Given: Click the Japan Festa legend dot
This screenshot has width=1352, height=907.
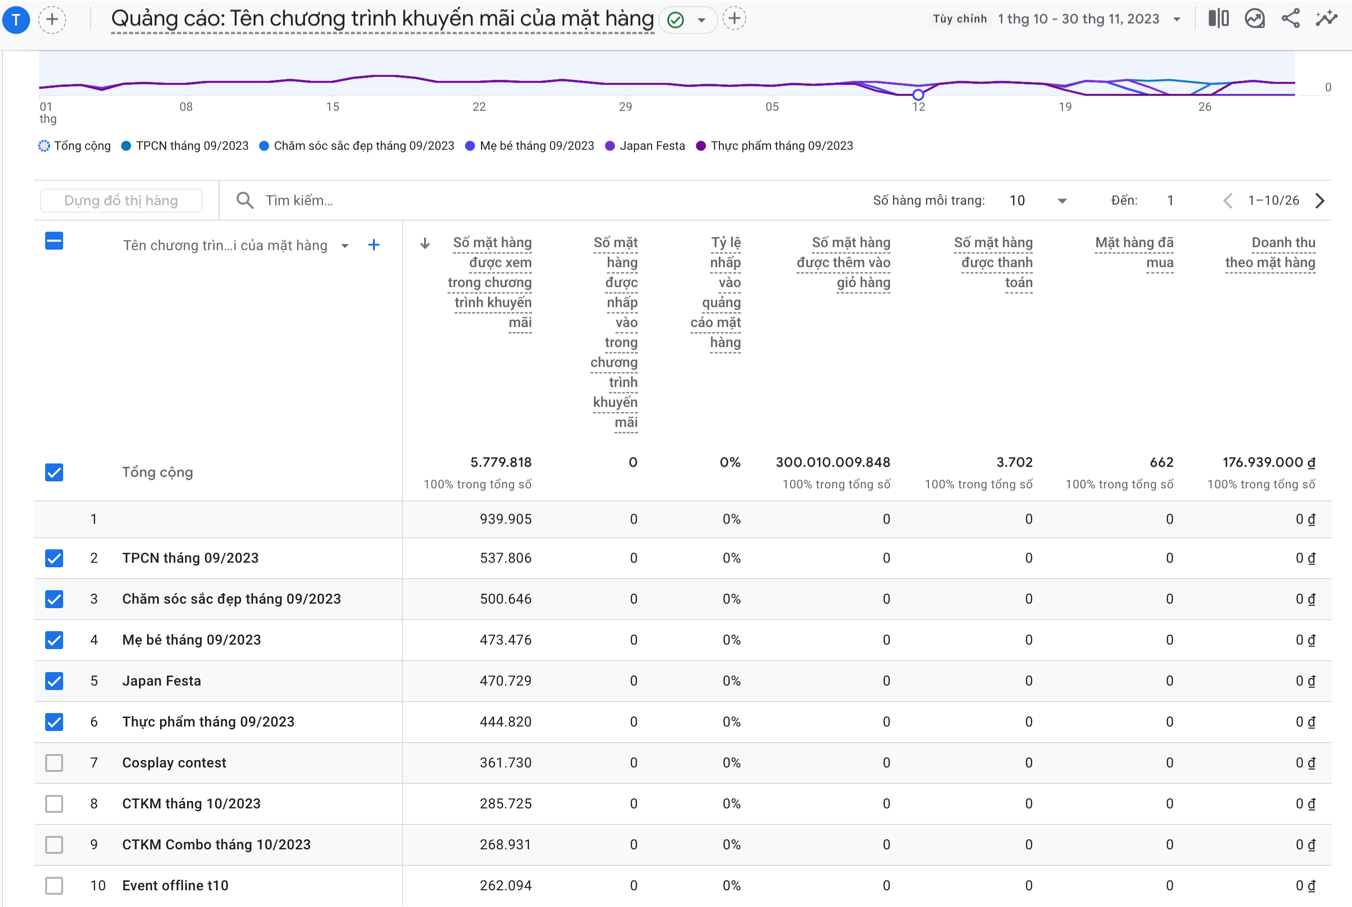Looking at the screenshot, I should pyautogui.click(x=610, y=146).
